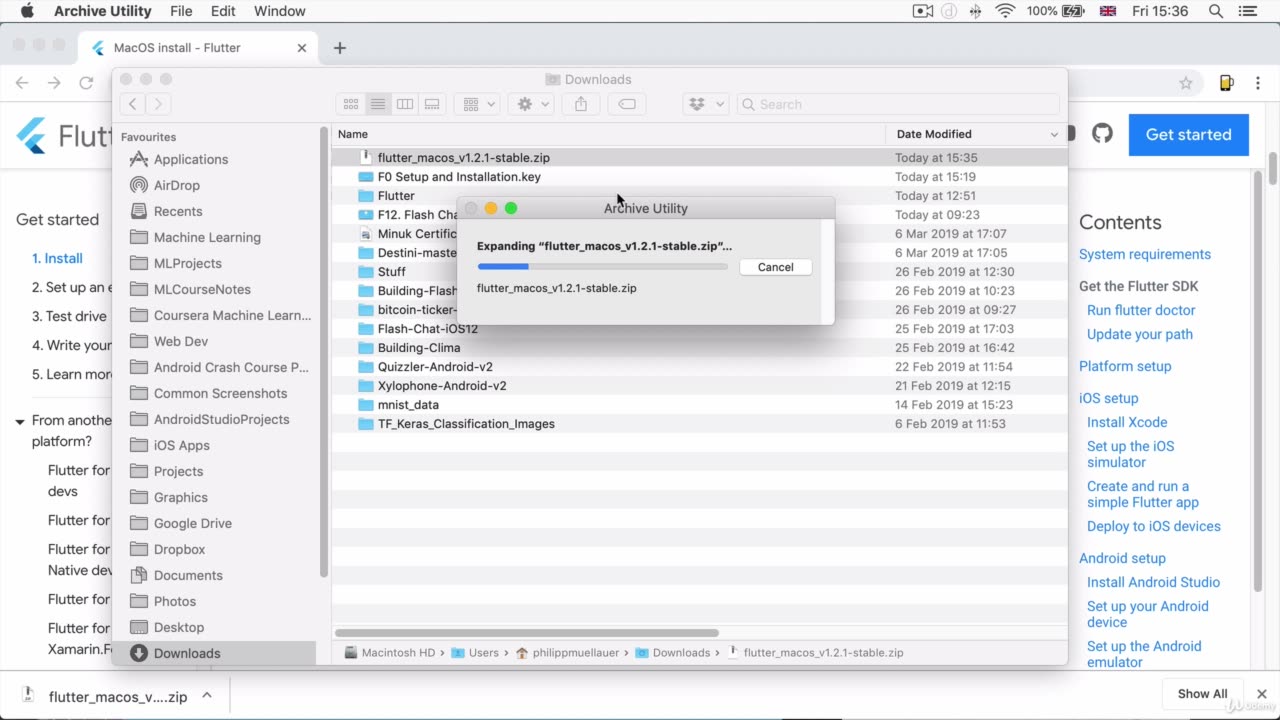
Task: Open a new browser tab
Action: 340,48
